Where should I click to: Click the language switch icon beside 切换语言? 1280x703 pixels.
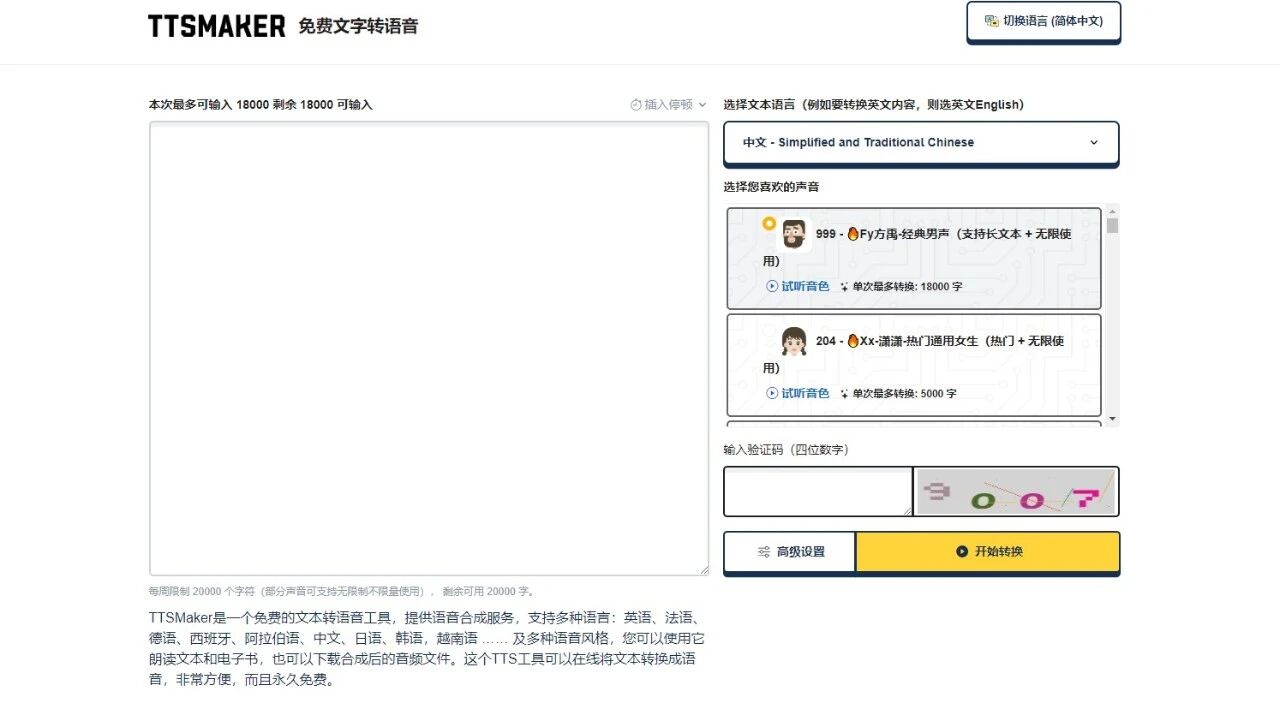990,20
